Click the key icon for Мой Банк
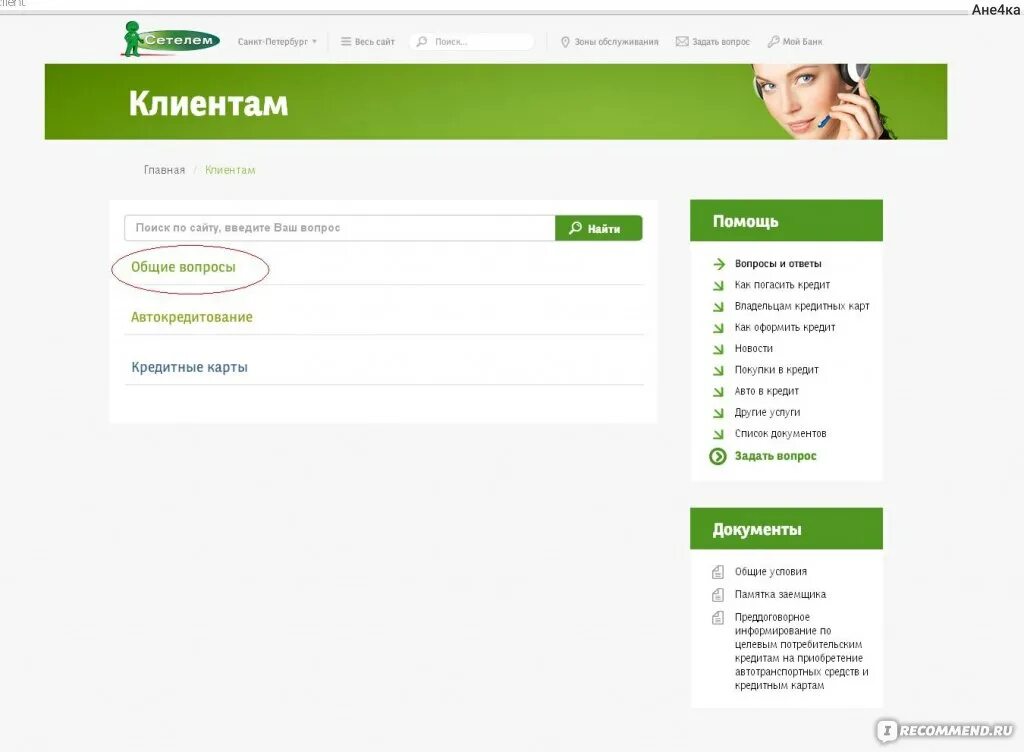This screenshot has height=752, width=1024. [773, 42]
